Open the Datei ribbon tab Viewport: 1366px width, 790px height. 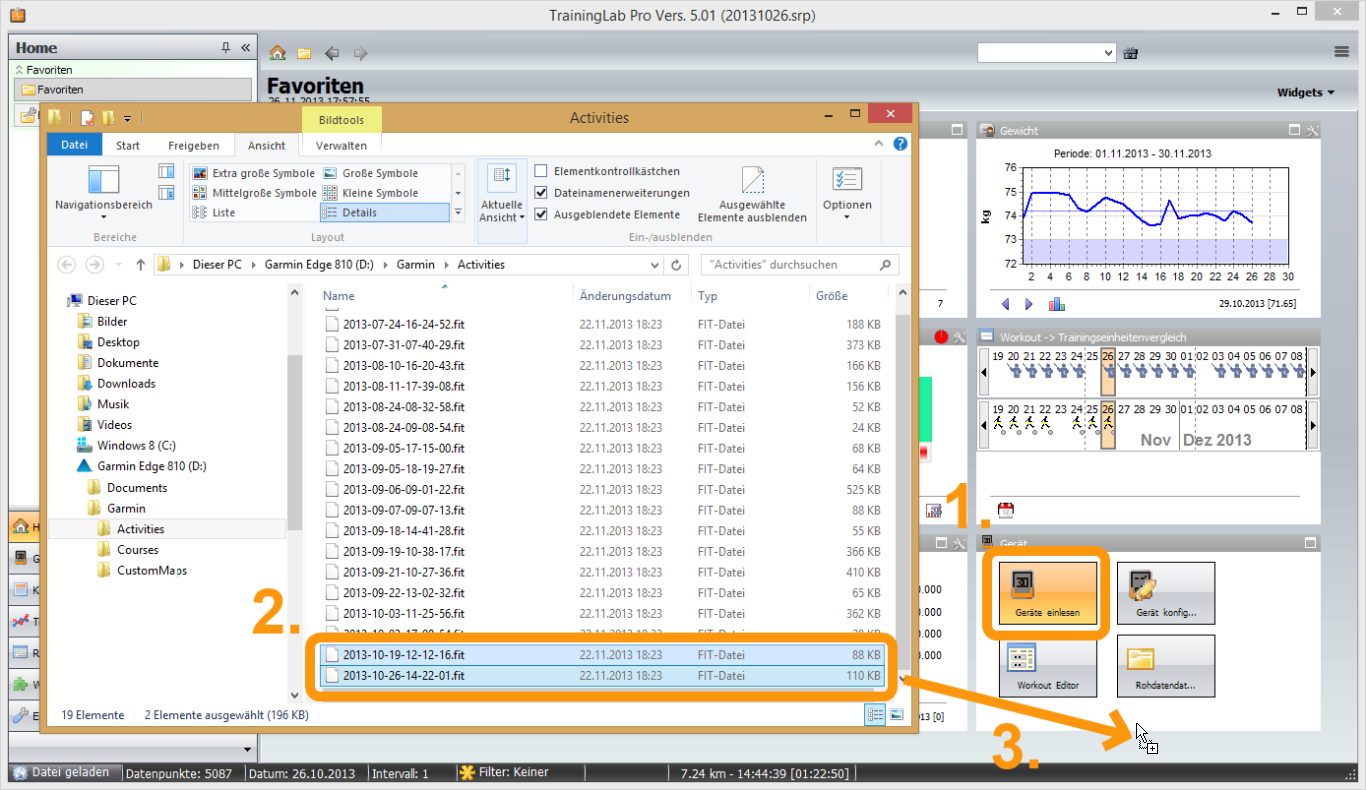(x=75, y=145)
